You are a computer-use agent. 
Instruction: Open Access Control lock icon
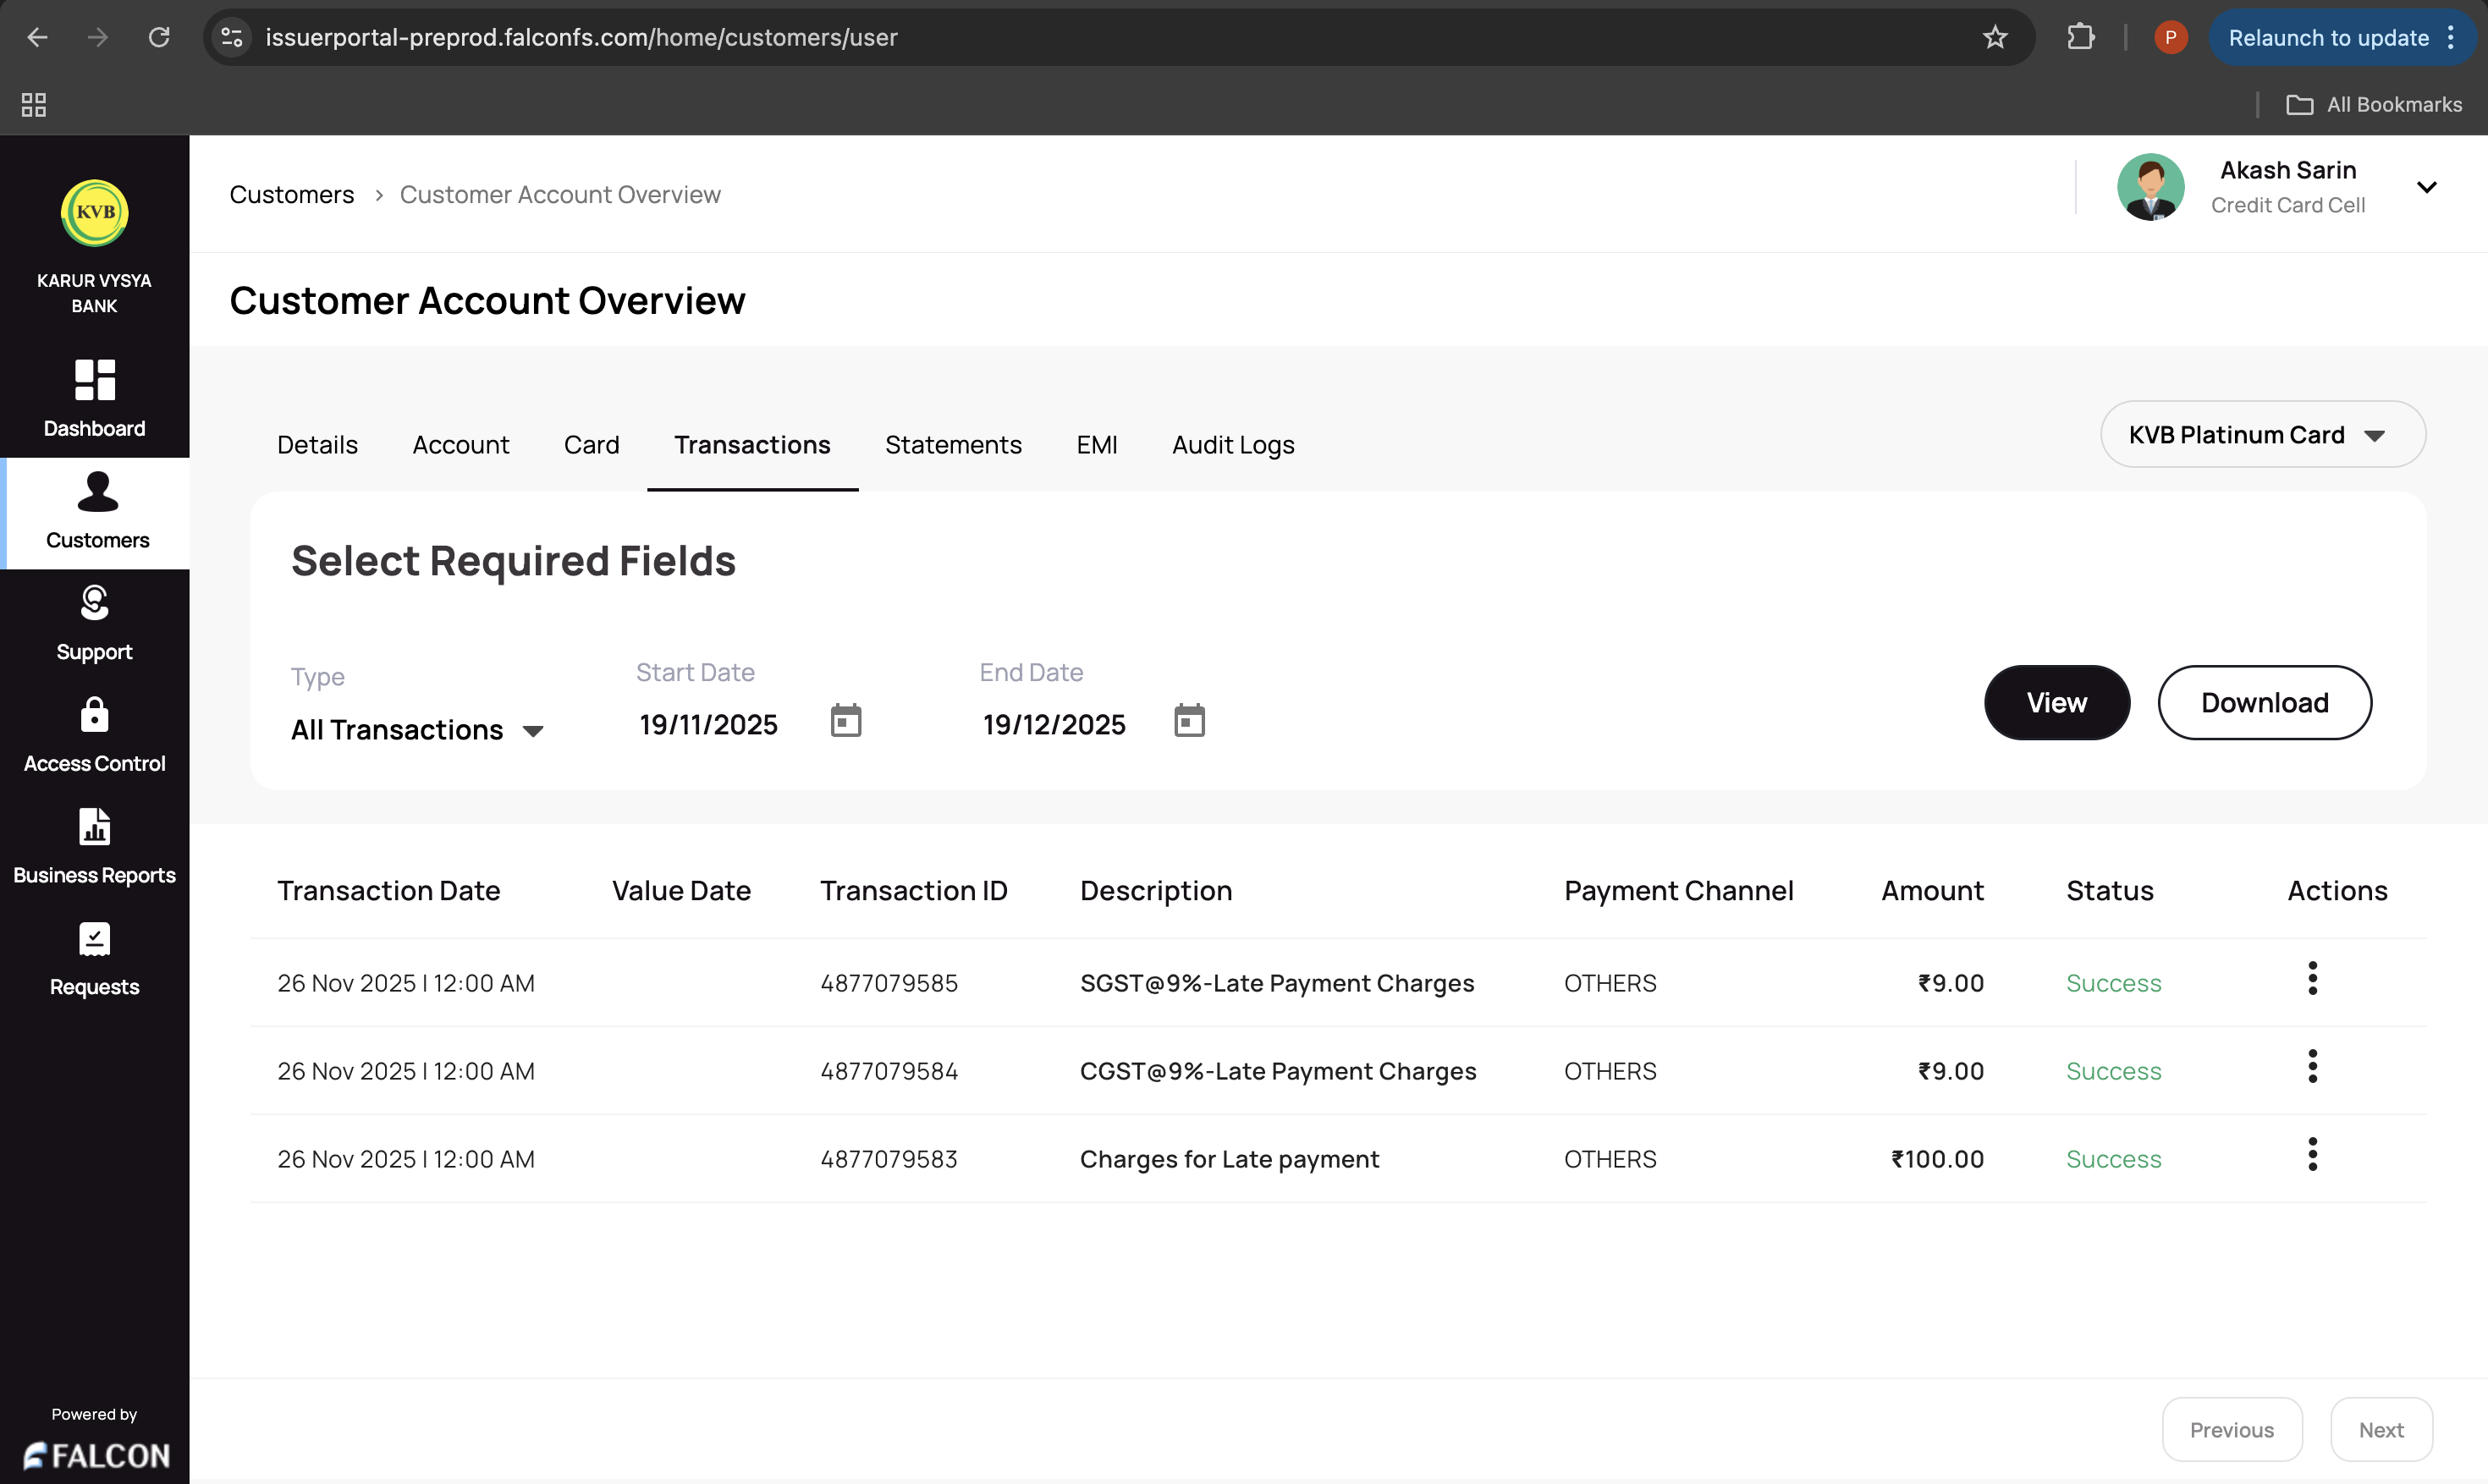(x=95, y=715)
